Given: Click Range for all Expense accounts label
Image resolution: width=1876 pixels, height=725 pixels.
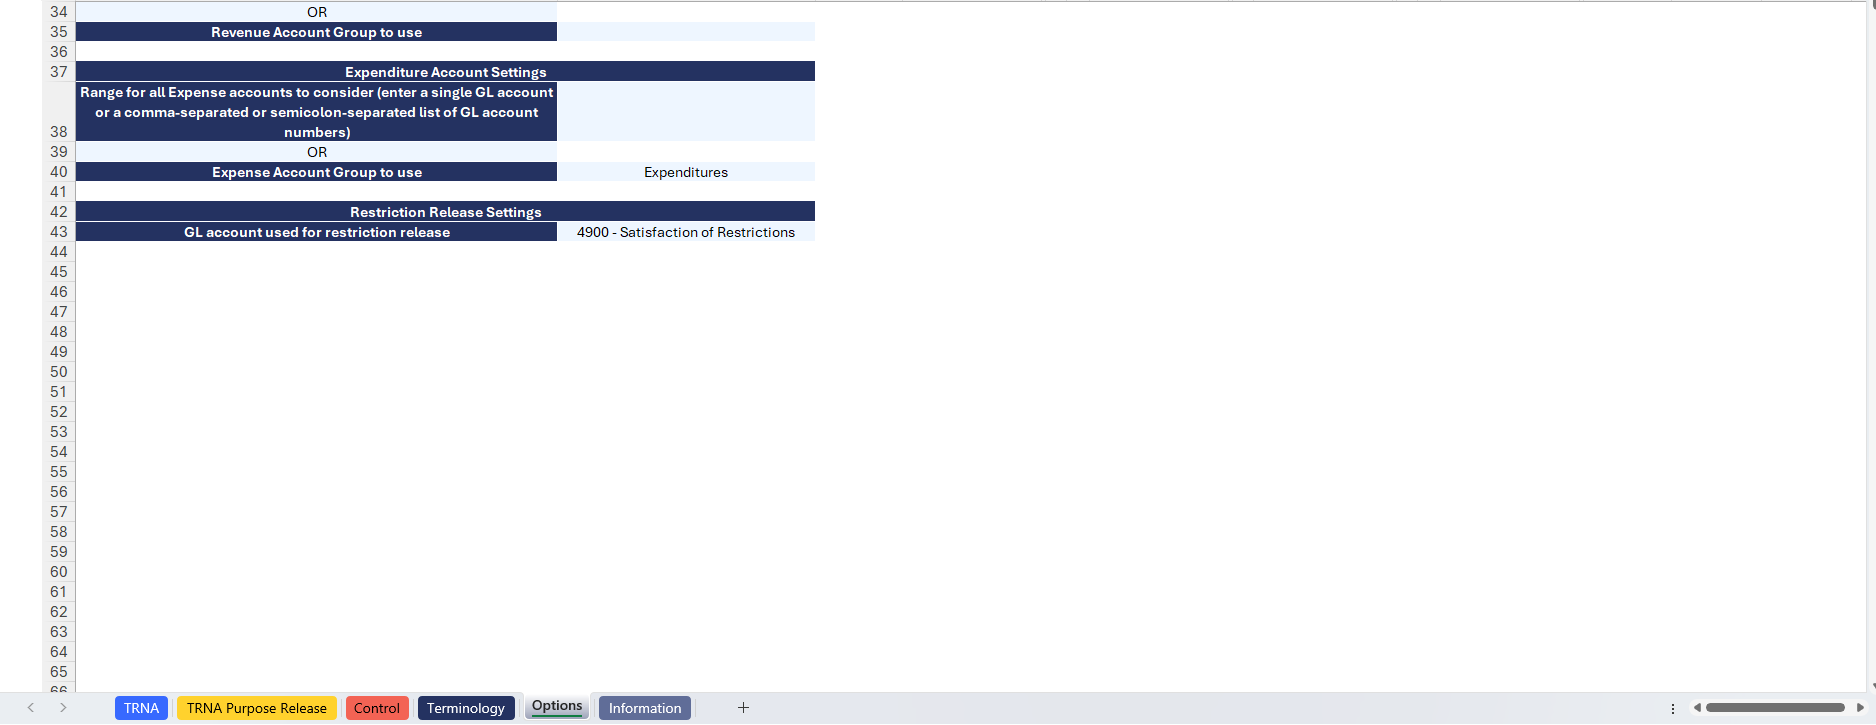Looking at the screenshot, I should tap(316, 111).
